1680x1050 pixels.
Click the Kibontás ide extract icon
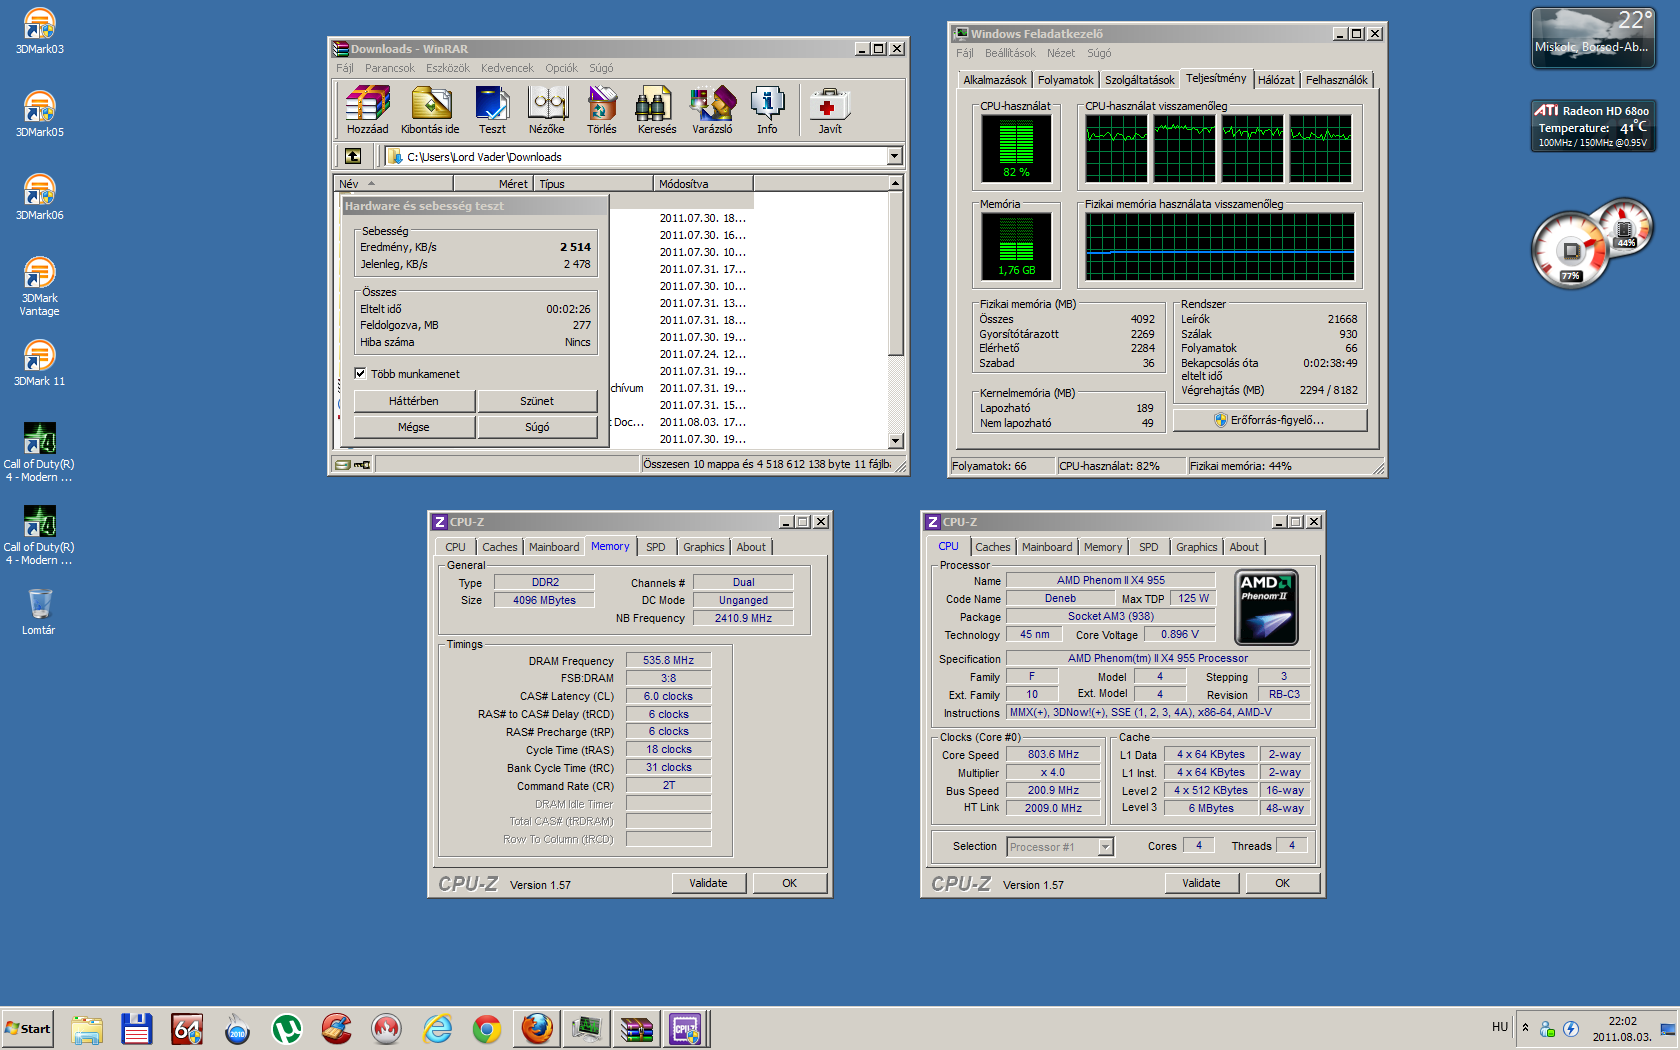pos(430,110)
